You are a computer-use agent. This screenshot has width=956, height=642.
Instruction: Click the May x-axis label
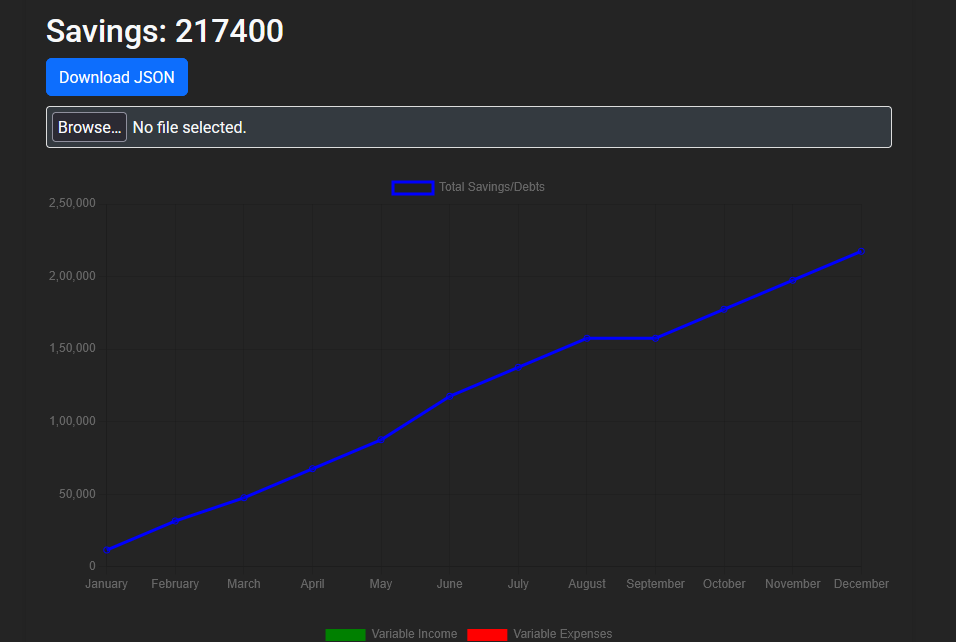[381, 584]
